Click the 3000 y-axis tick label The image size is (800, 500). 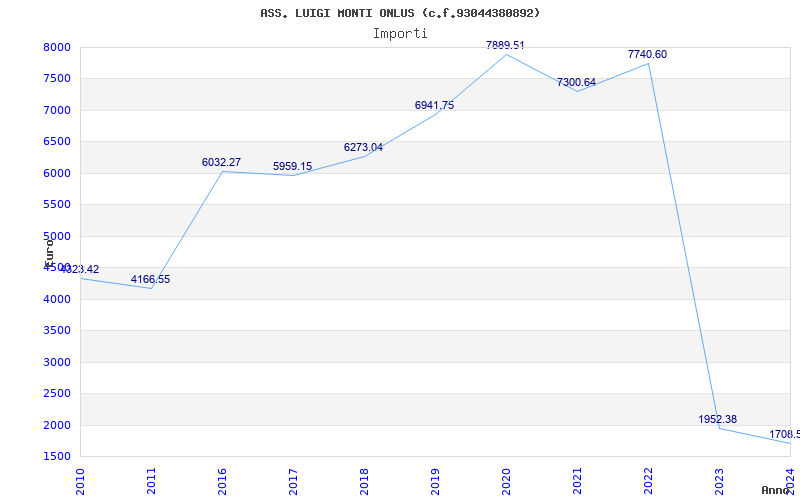[57, 362]
